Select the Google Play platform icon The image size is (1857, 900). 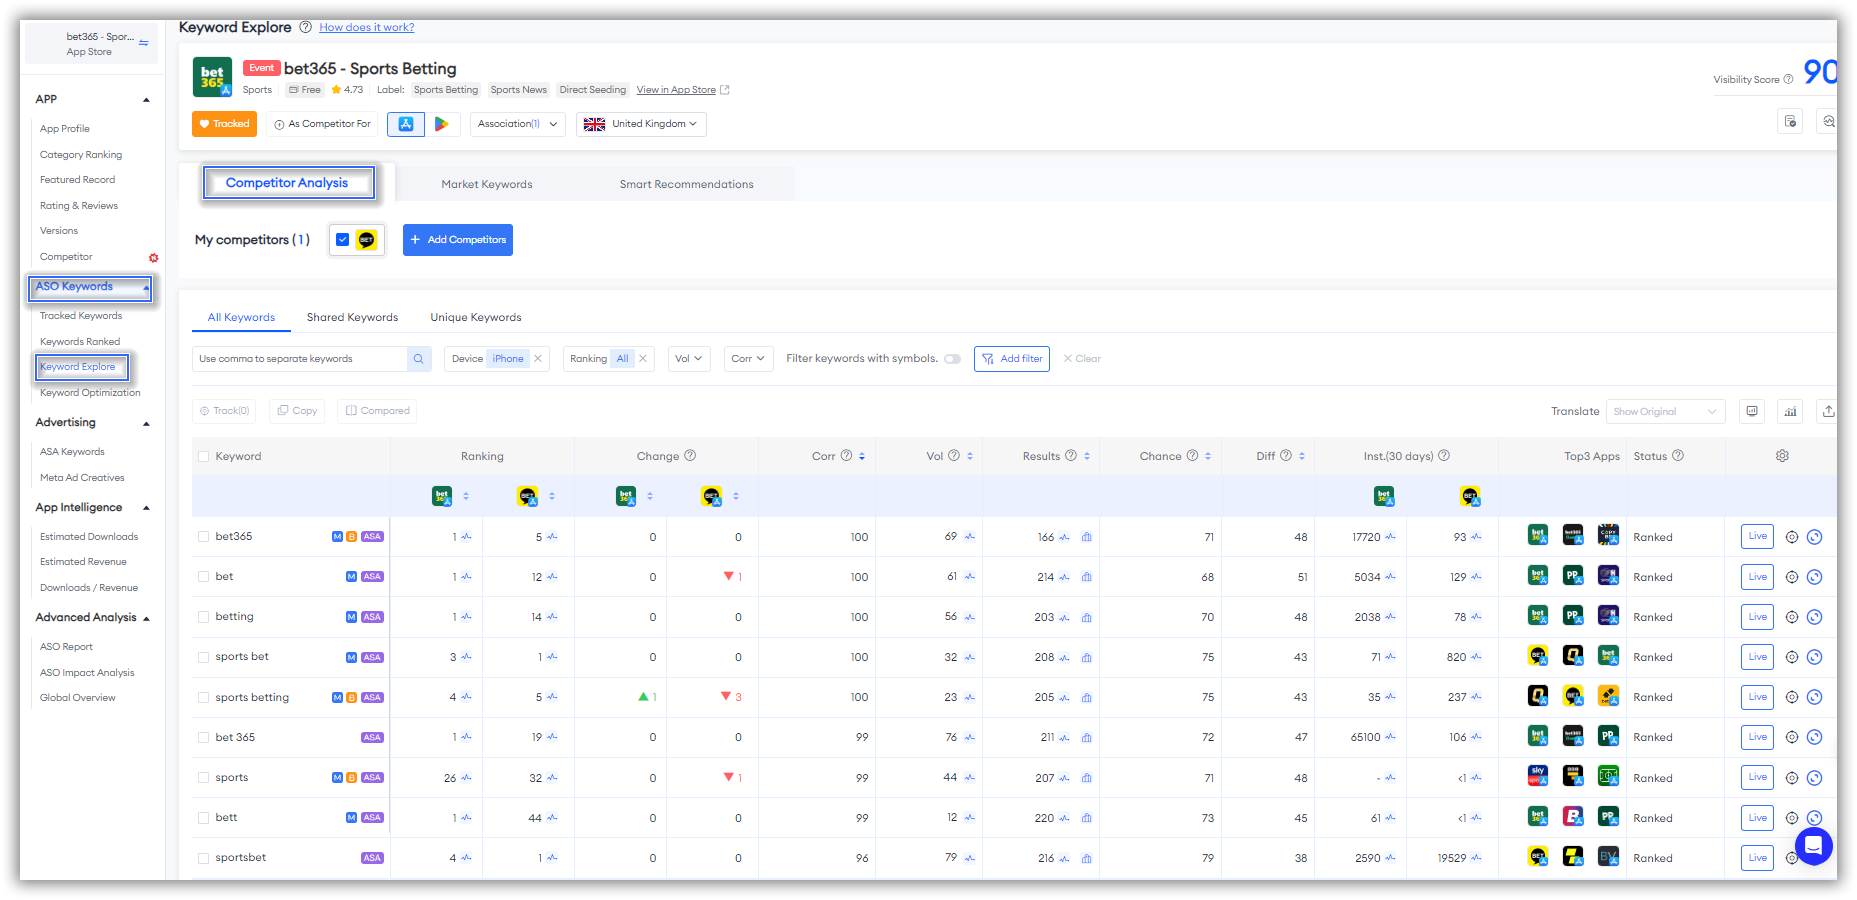[442, 124]
